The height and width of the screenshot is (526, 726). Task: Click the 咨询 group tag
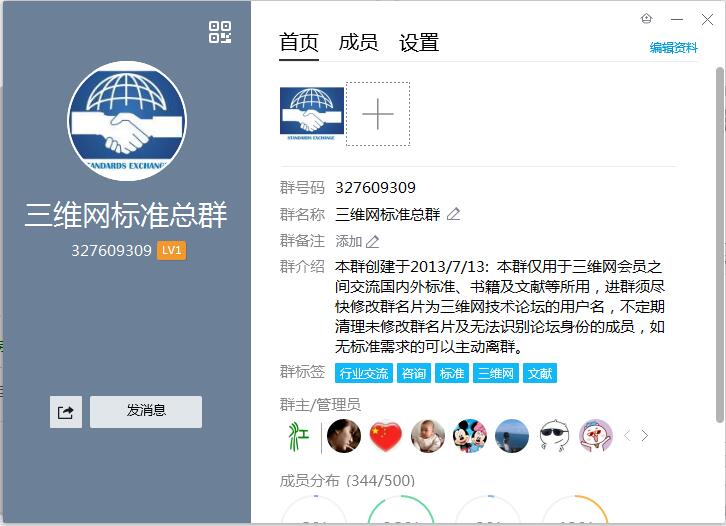tap(414, 373)
